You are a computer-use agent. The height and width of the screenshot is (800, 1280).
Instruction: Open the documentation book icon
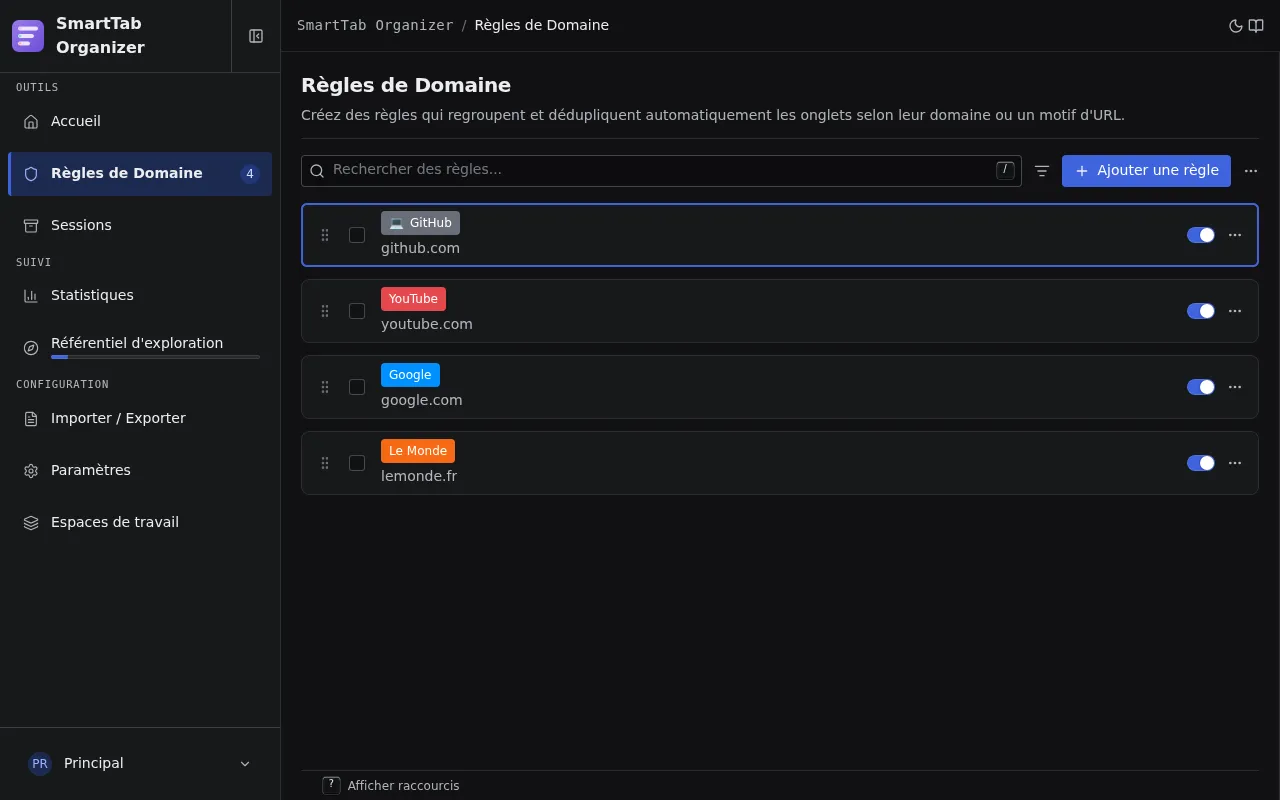click(x=1256, y=26)
